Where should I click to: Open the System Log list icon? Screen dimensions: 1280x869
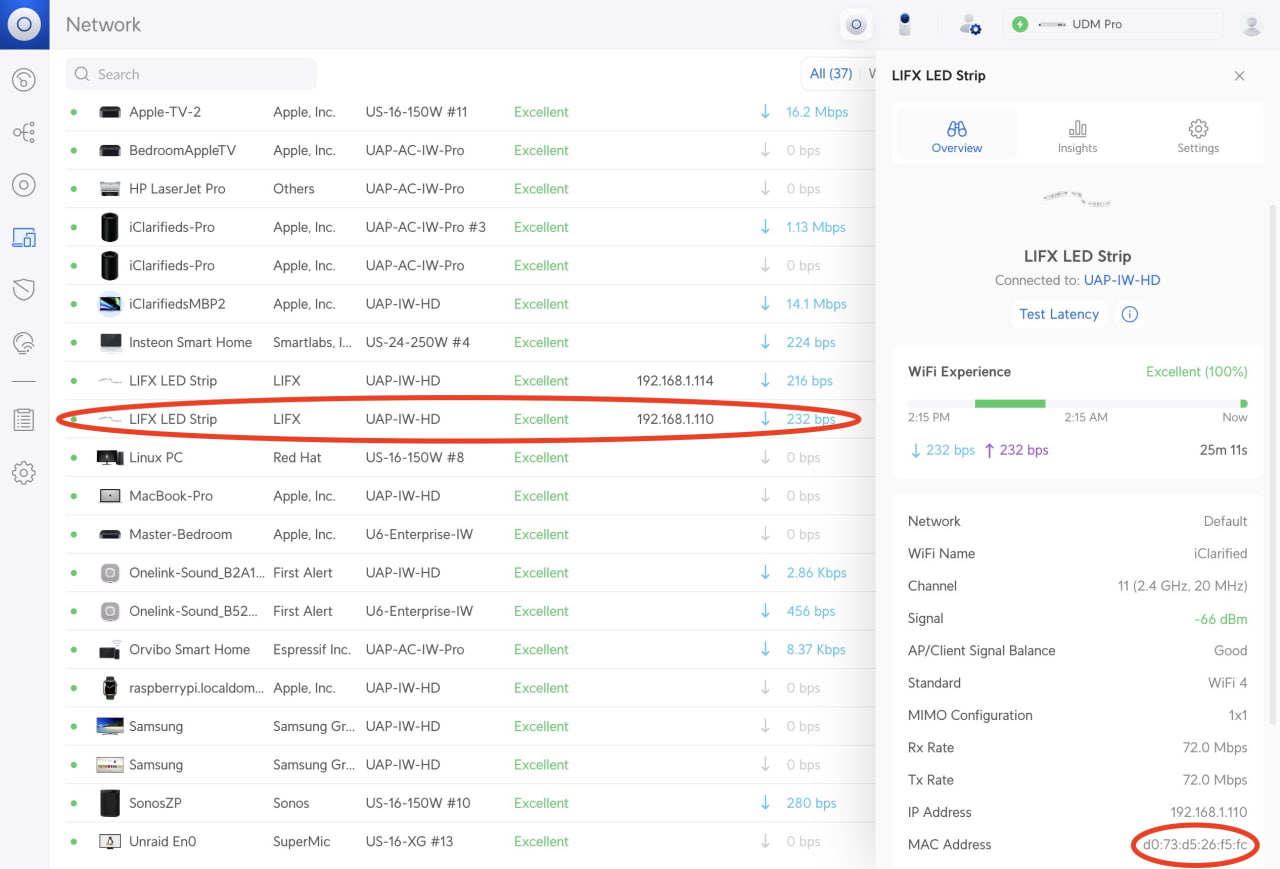pos(24,420)
